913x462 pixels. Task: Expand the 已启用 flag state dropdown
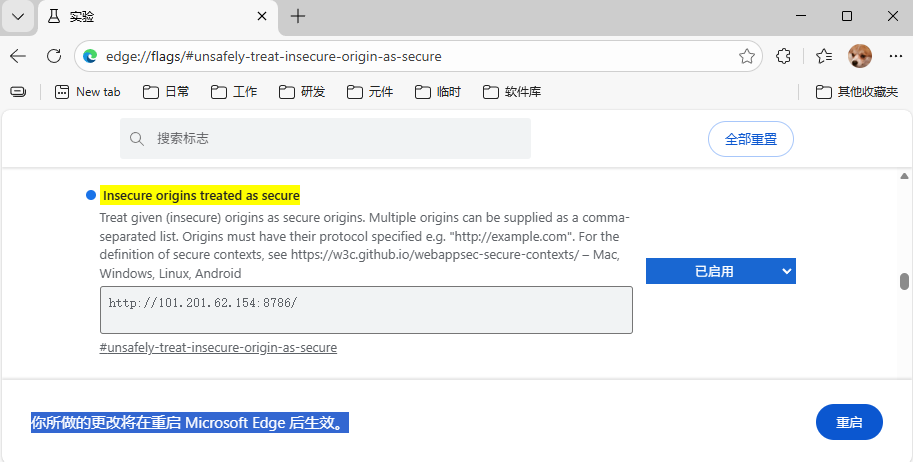click(720, 271)
